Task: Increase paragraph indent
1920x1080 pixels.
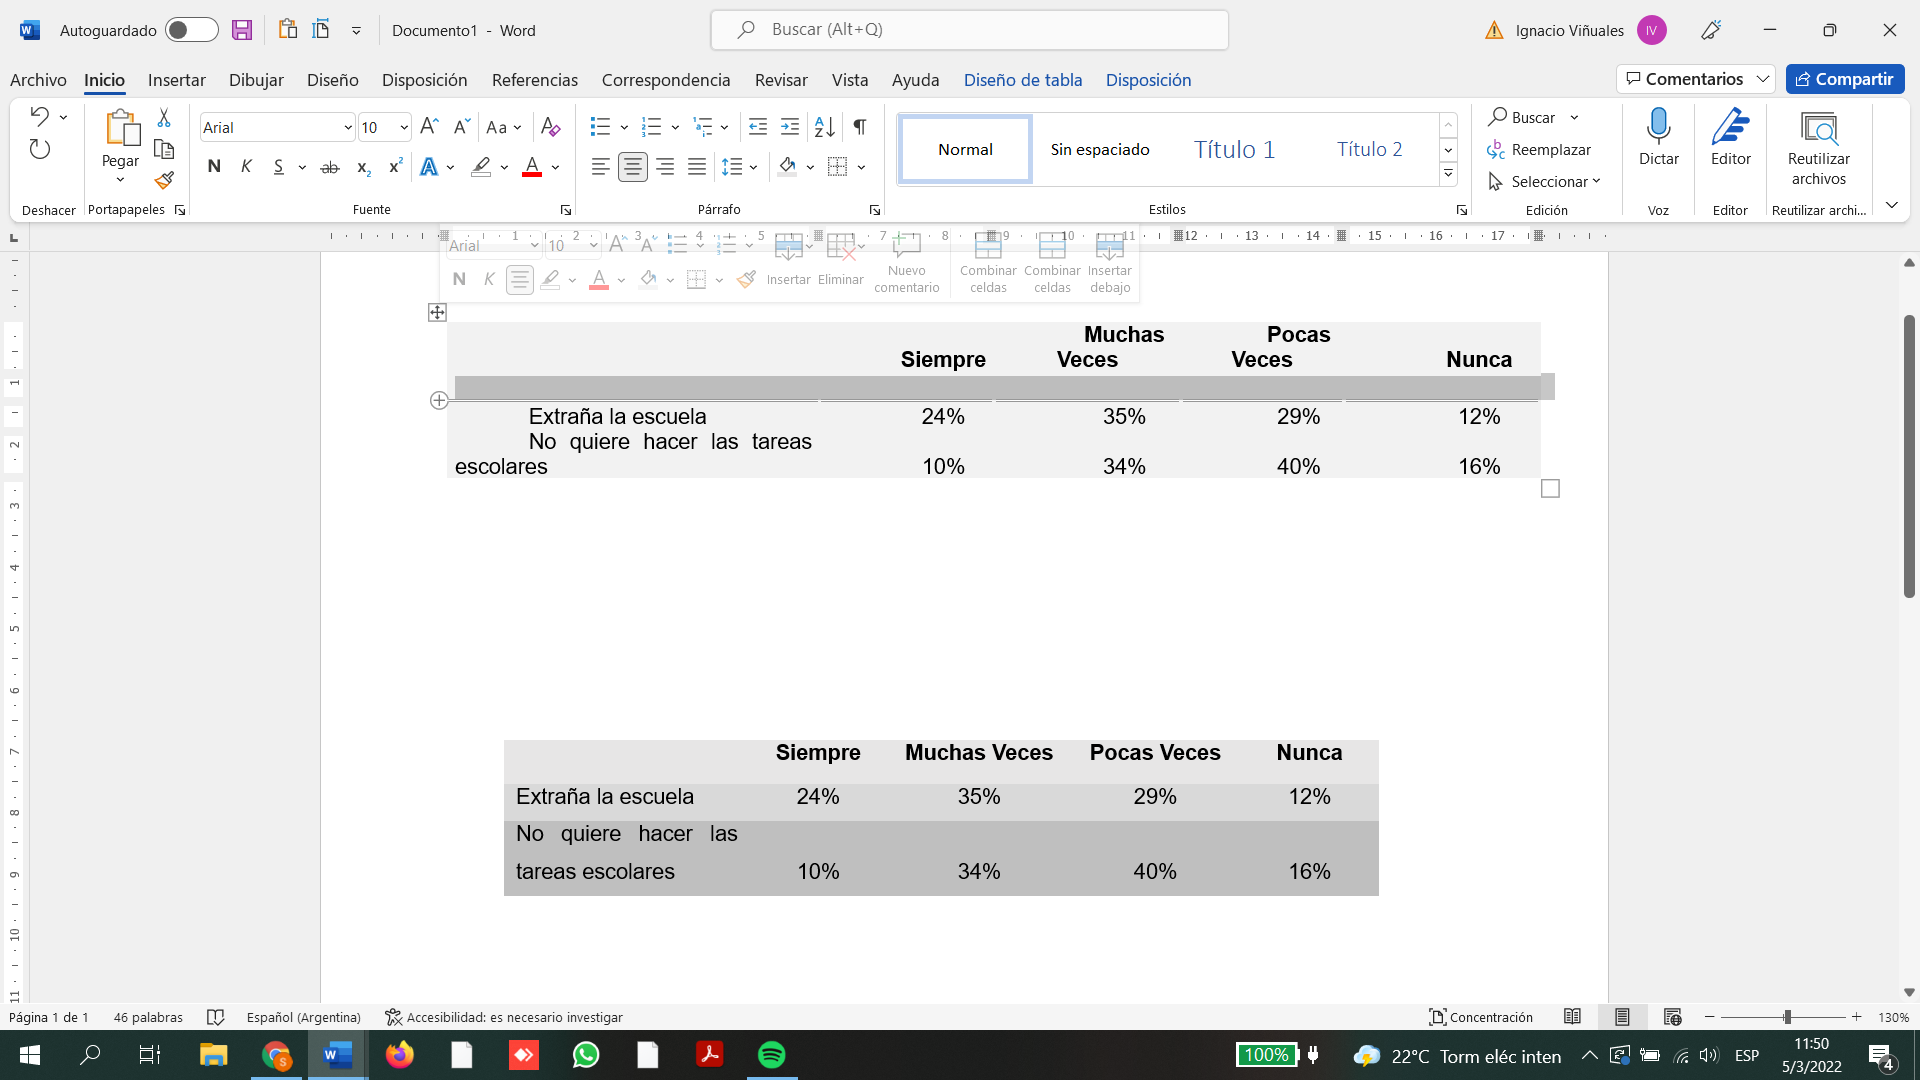Action: [790, 127]
